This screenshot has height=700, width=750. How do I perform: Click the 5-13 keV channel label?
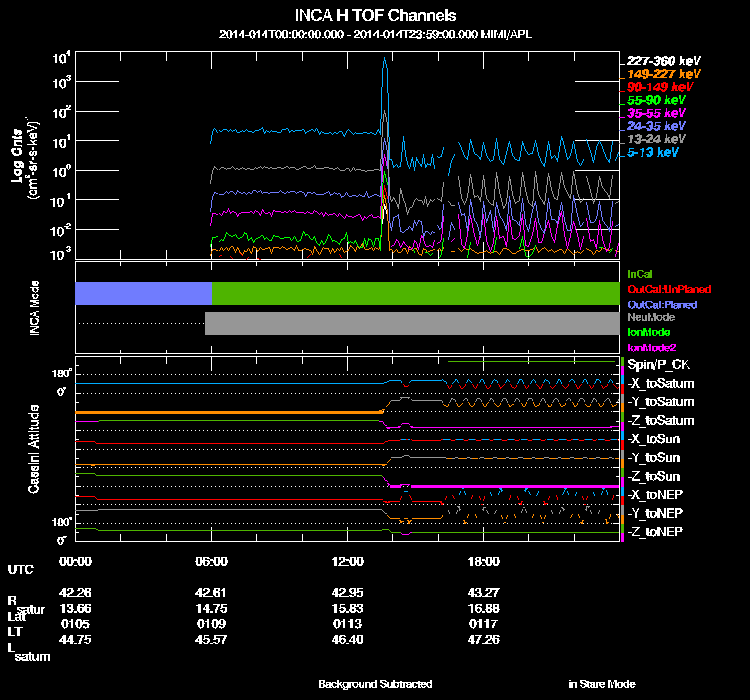tap(656, 153)
